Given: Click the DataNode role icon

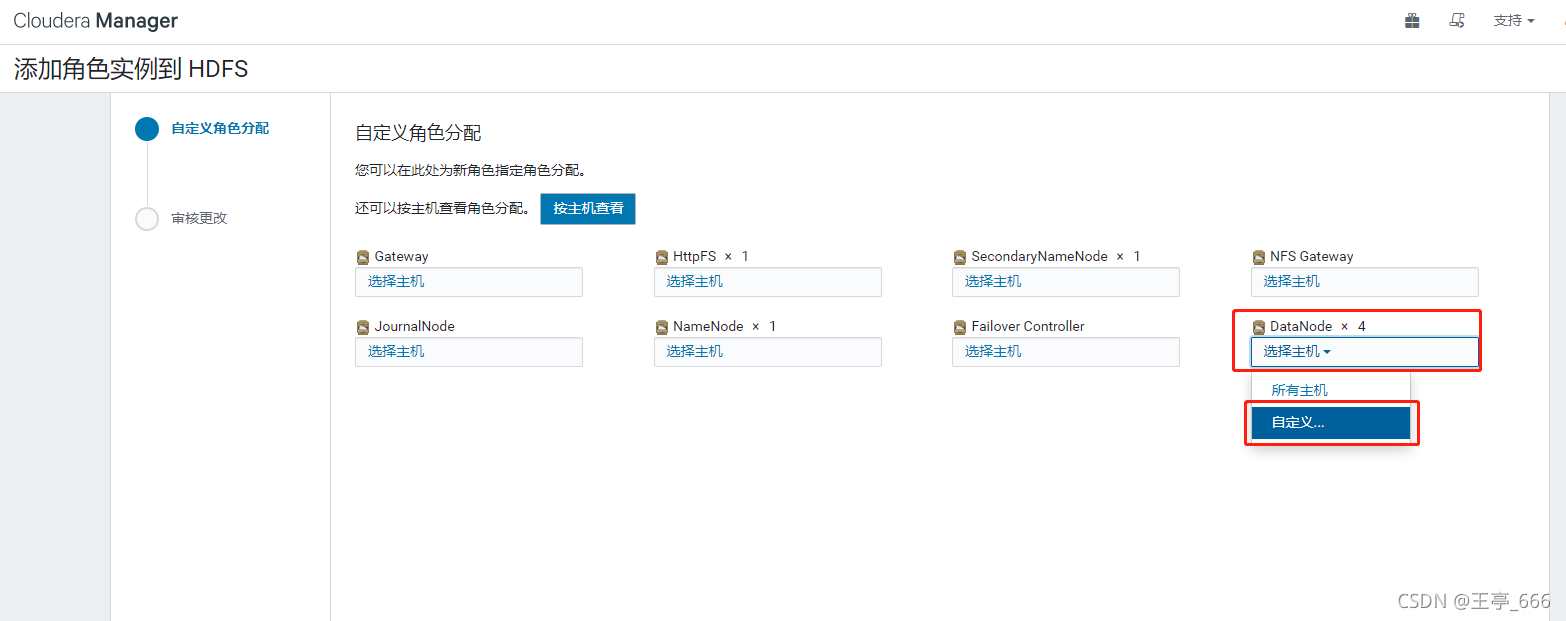Looking at the screenshot, I should click(x=1259, y=326).
